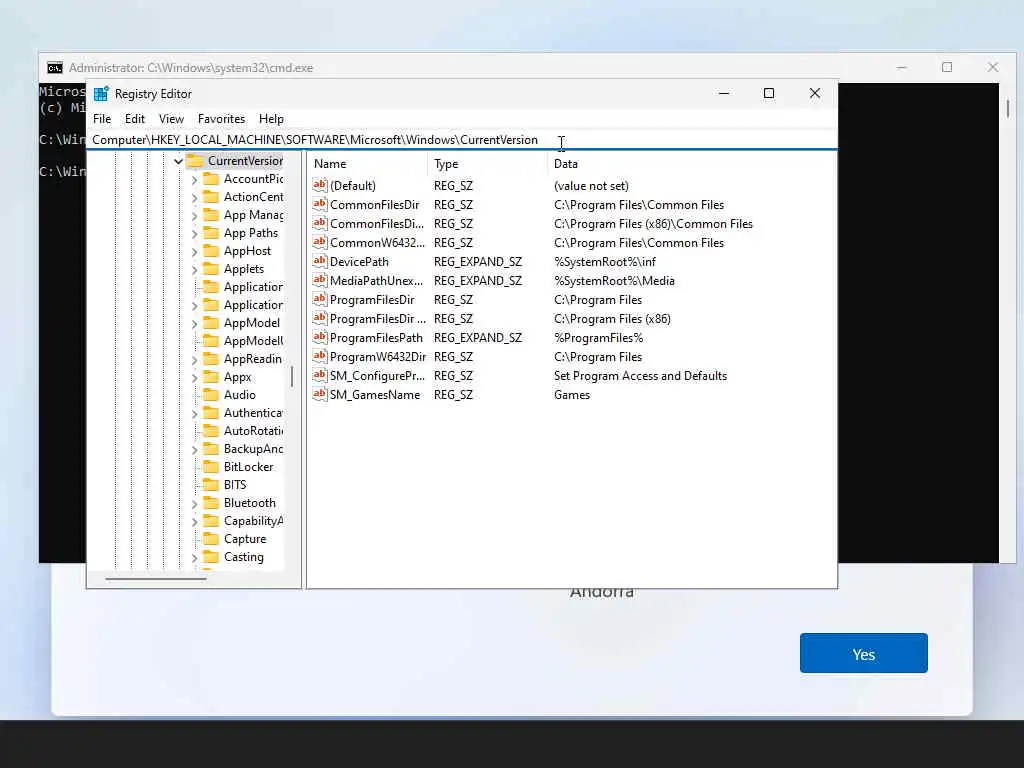The image size is (1024, 768).
Task: Collapse the CurrentVersion tree node
Action: coord(178,161)
